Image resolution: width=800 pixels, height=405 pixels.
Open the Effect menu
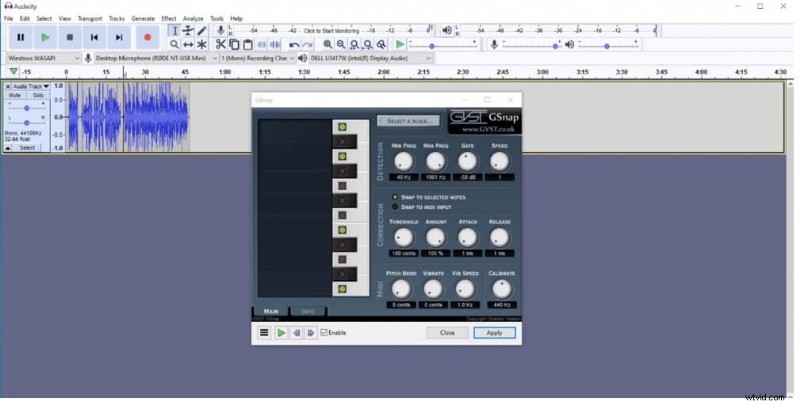coord(168,18)
